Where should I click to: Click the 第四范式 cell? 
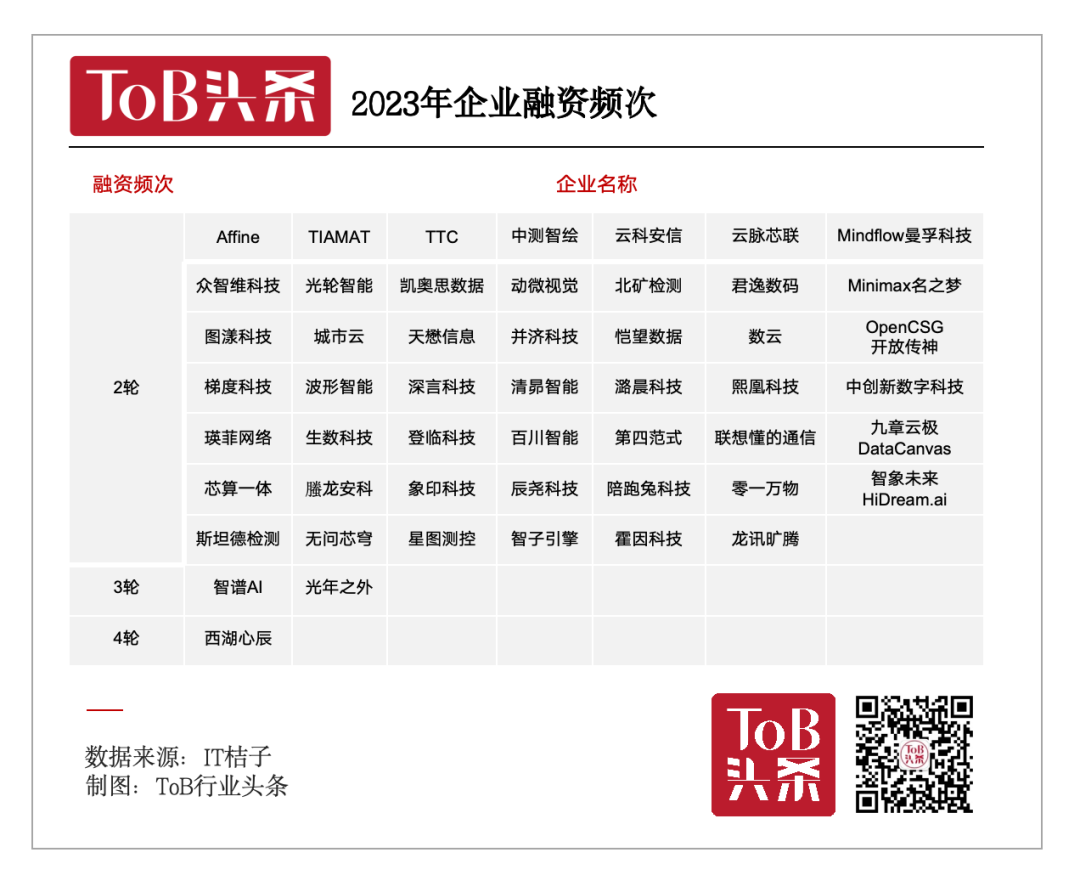tap(648, 438)
